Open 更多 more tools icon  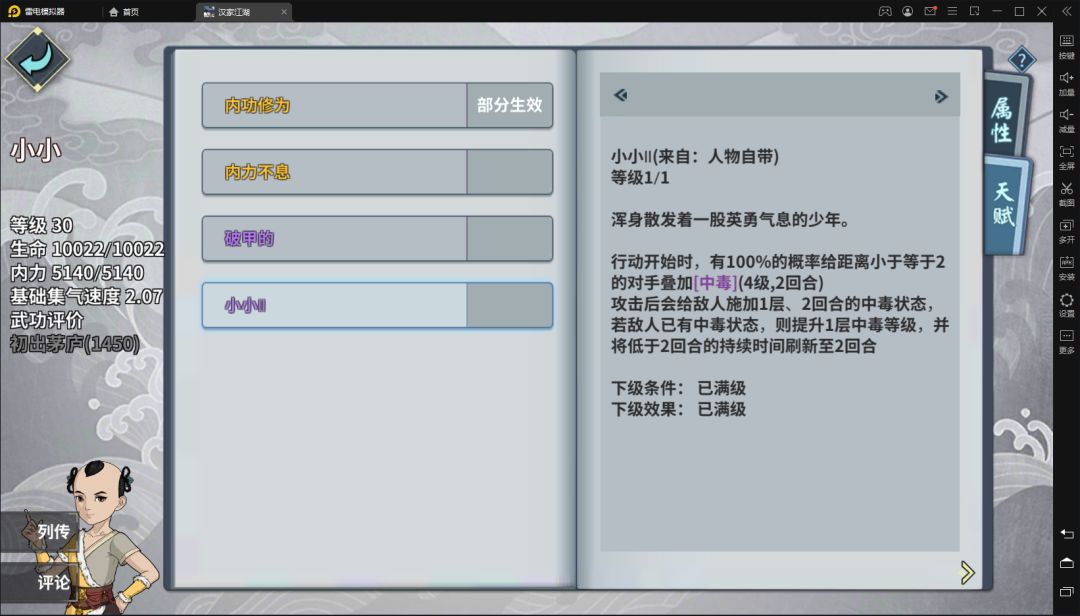click(1066, 342)
